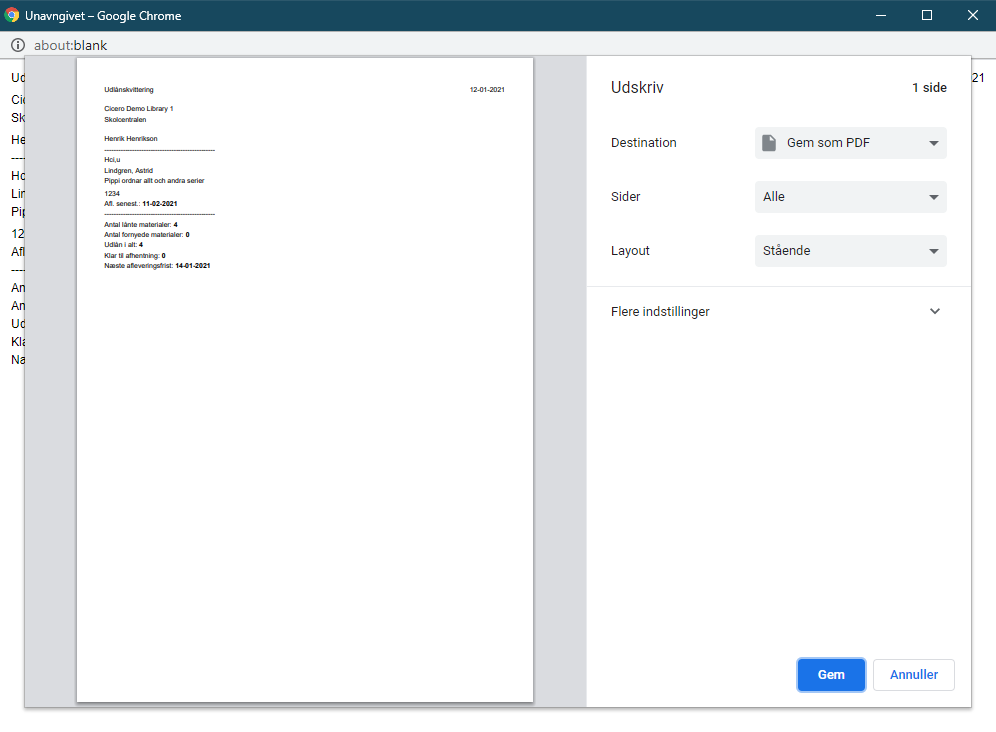Click the date '12-01-2021' in preview
The height and width of the screenshot is (732, 996).
click(487, 90)
